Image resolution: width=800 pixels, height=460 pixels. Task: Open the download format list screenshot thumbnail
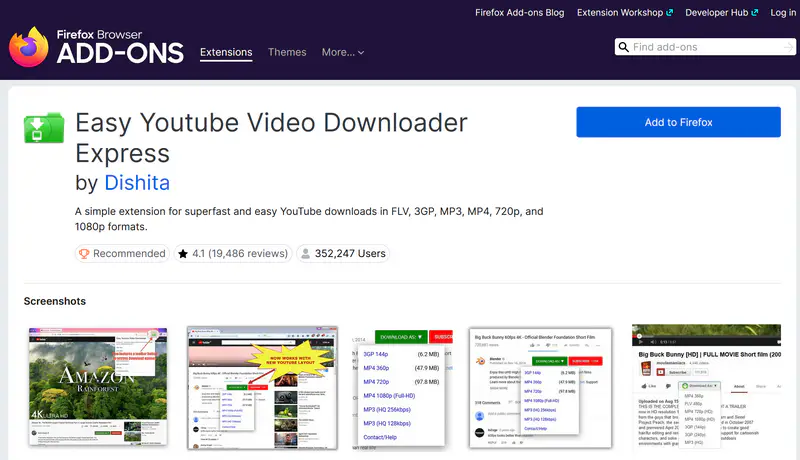pyautogui.click(x=402, y=388)
